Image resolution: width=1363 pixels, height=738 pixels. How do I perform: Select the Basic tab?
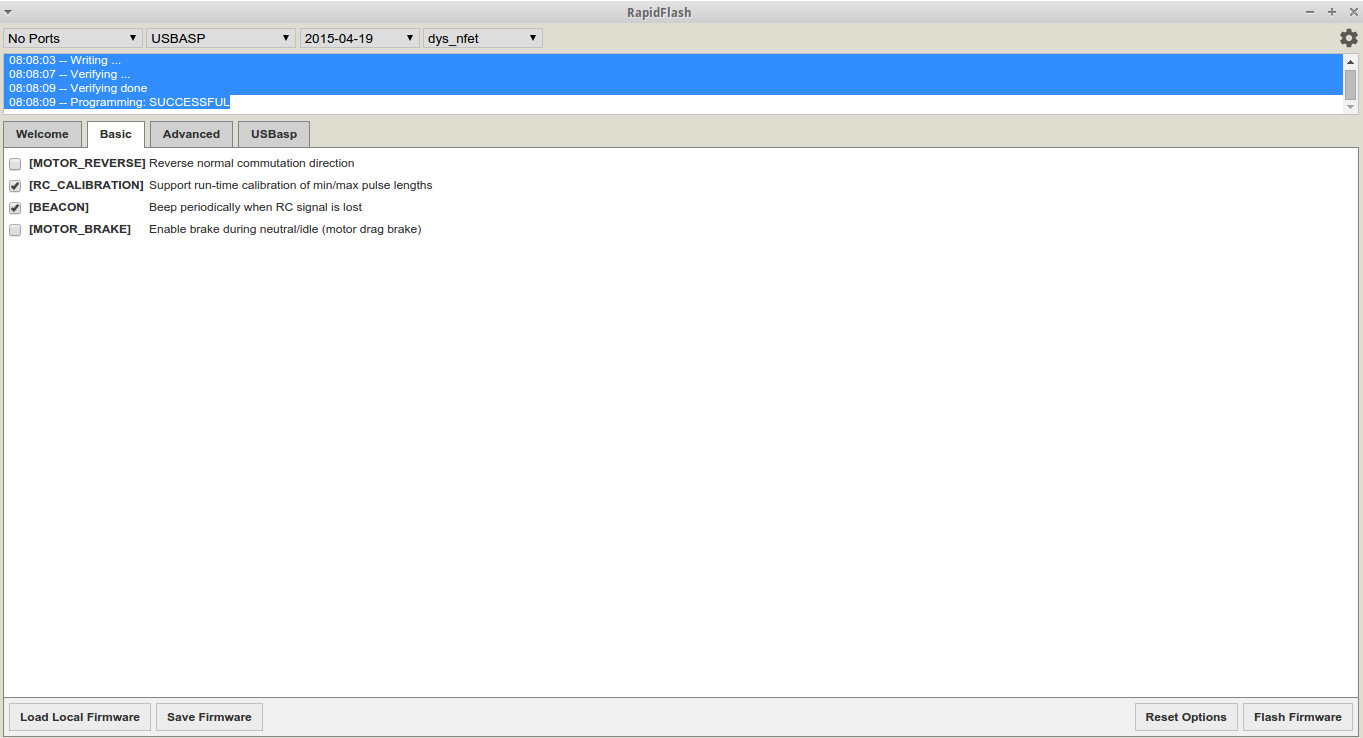point(116,134)
